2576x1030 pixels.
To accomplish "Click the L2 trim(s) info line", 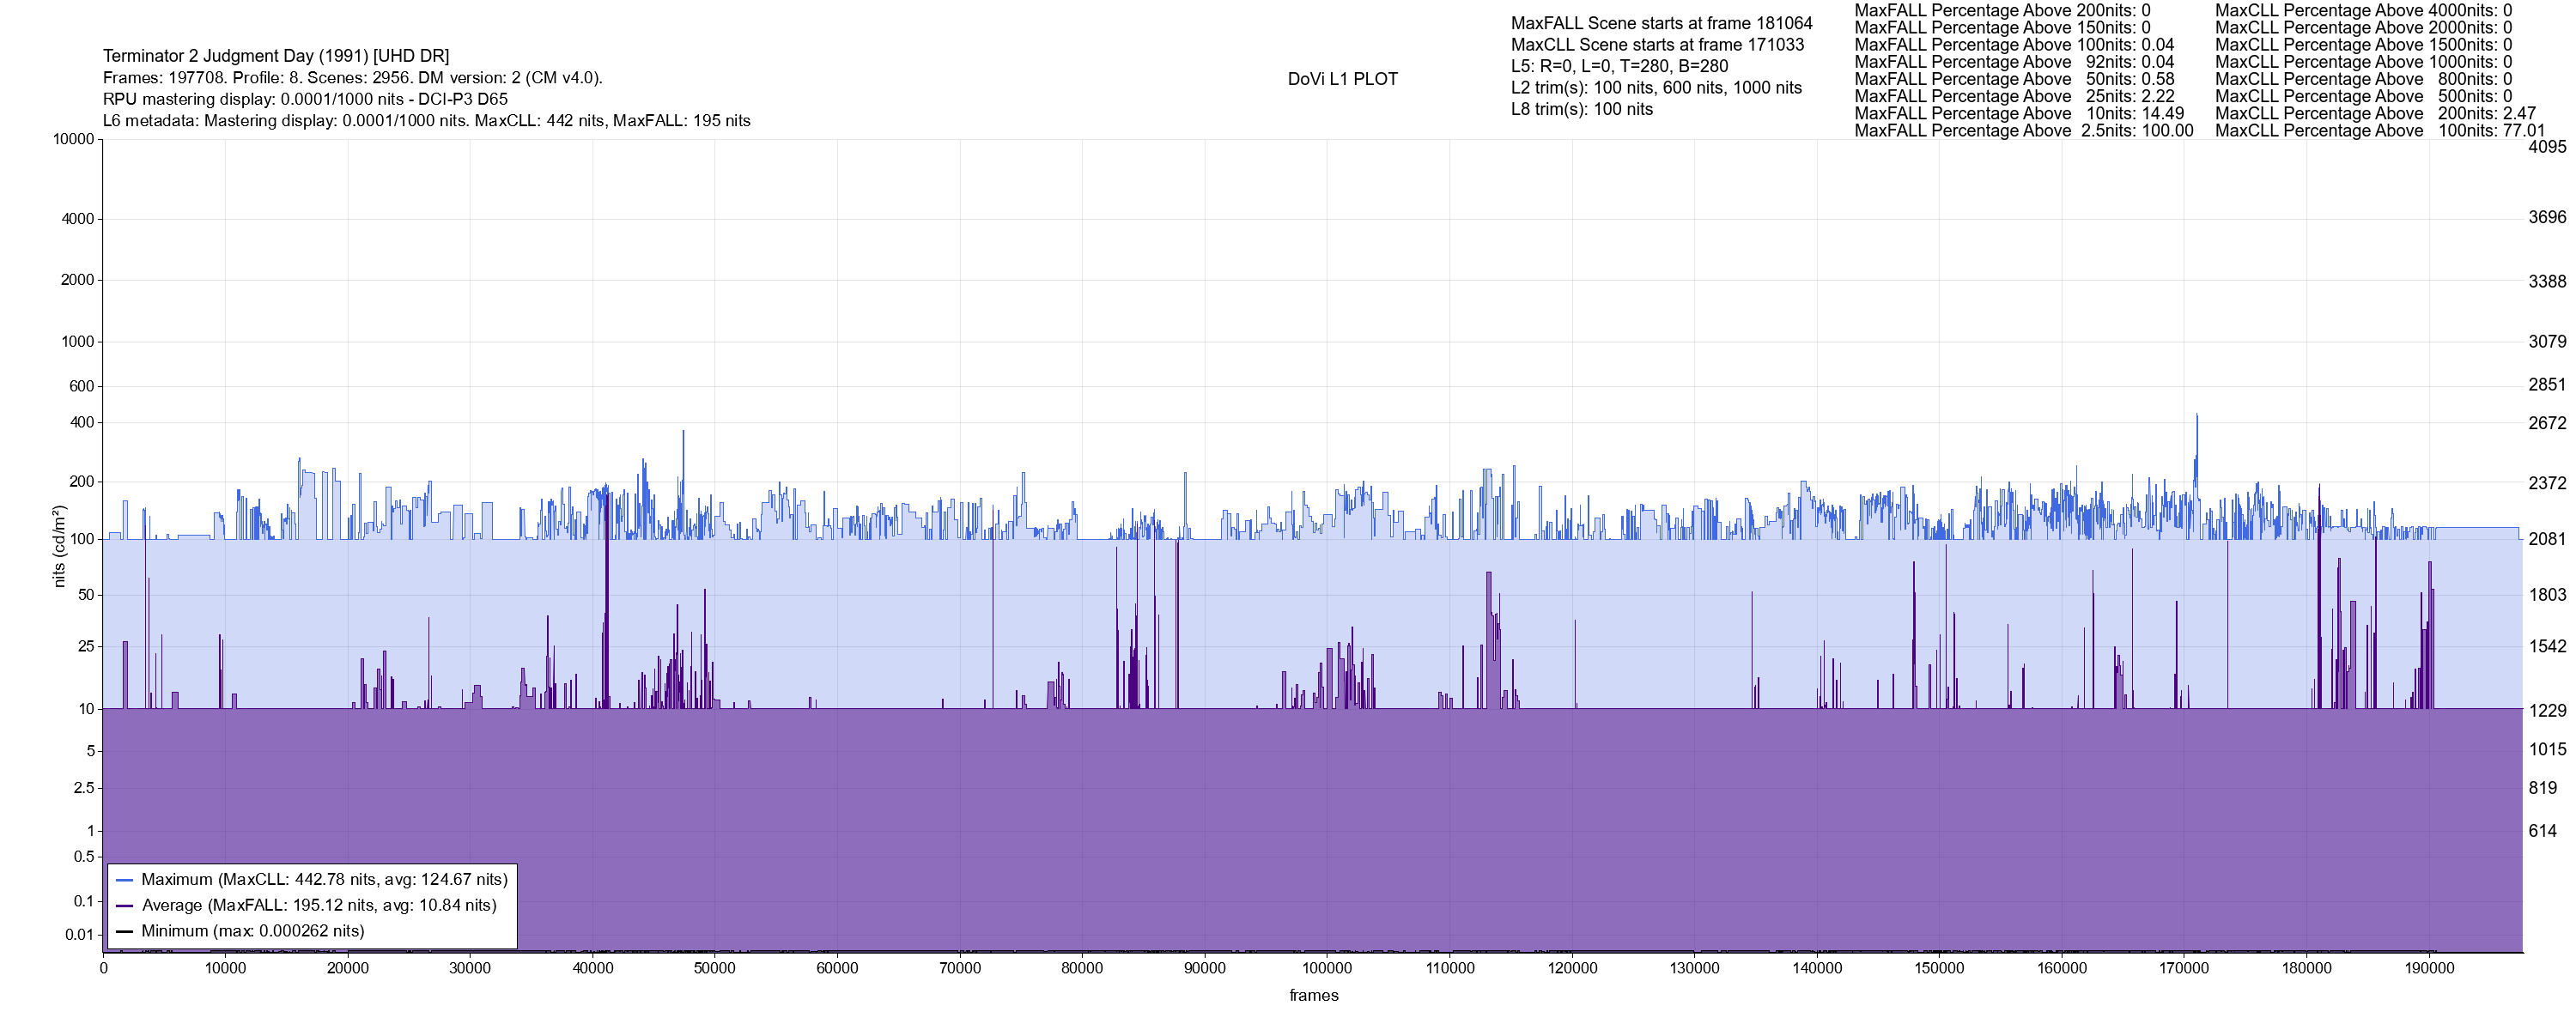I will (x=1656, y=88).
